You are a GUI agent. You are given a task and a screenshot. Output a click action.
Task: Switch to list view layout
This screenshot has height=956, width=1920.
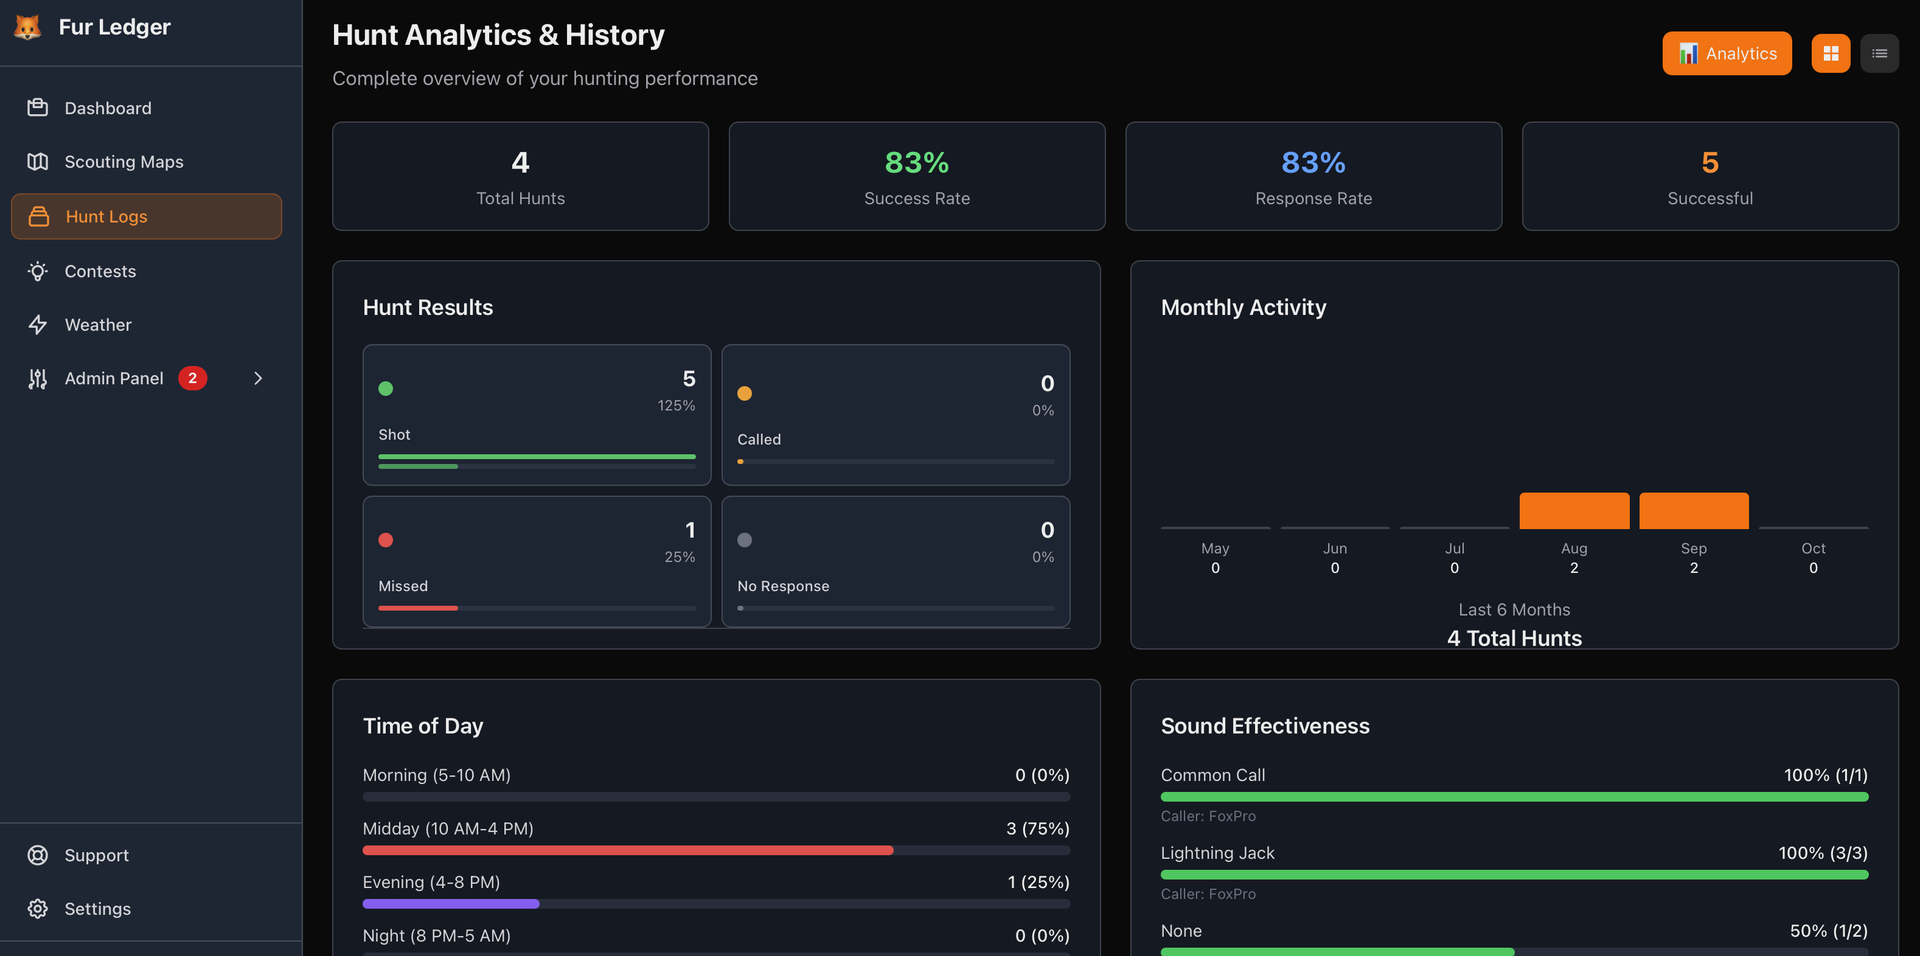coord(1879,53)
